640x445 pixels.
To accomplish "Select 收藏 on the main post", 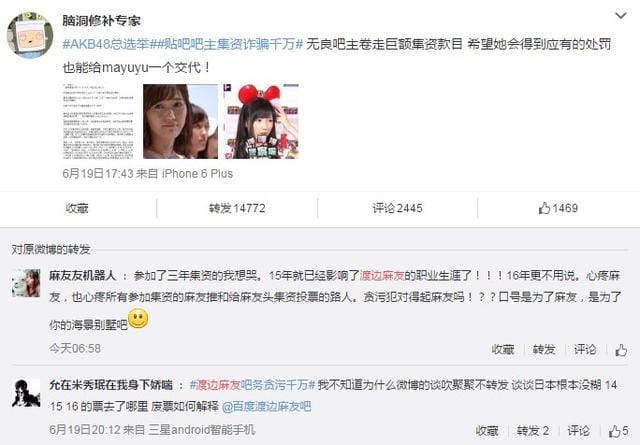I will click(x=77, y=208).
